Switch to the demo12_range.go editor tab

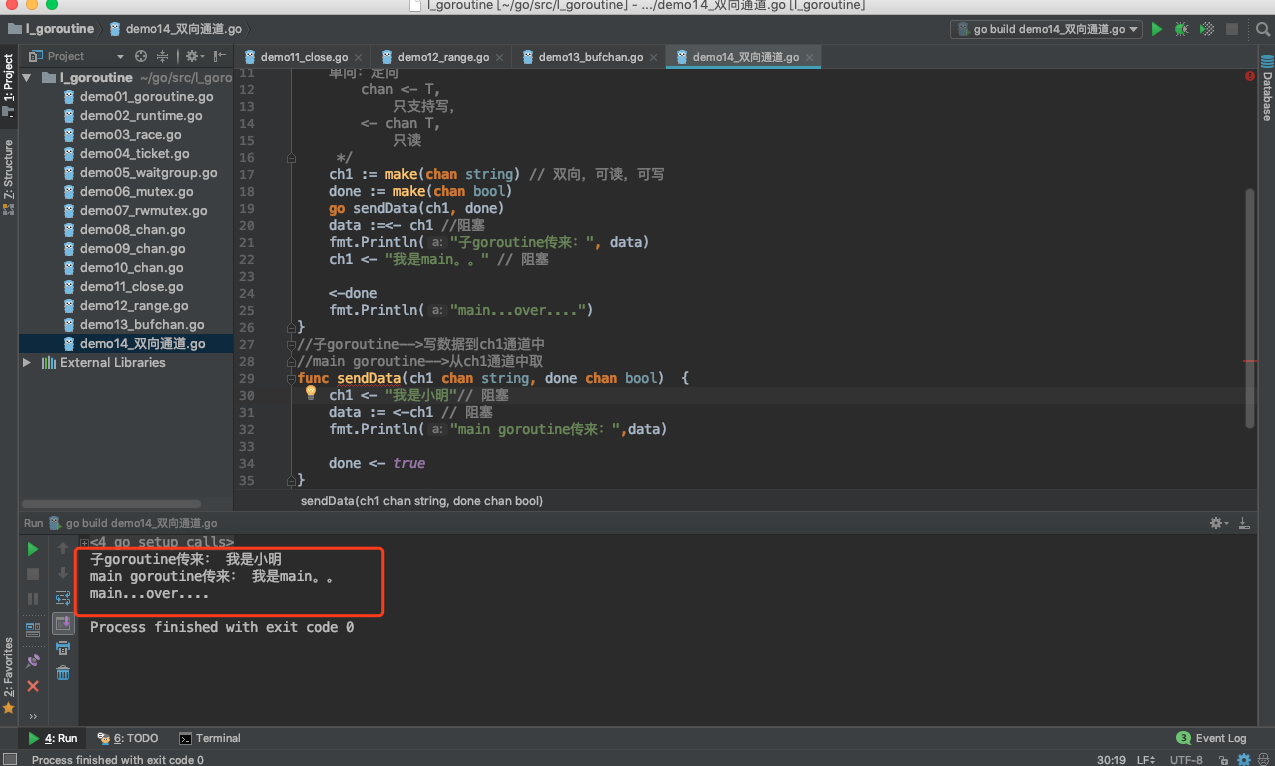[x=442, y=57]
